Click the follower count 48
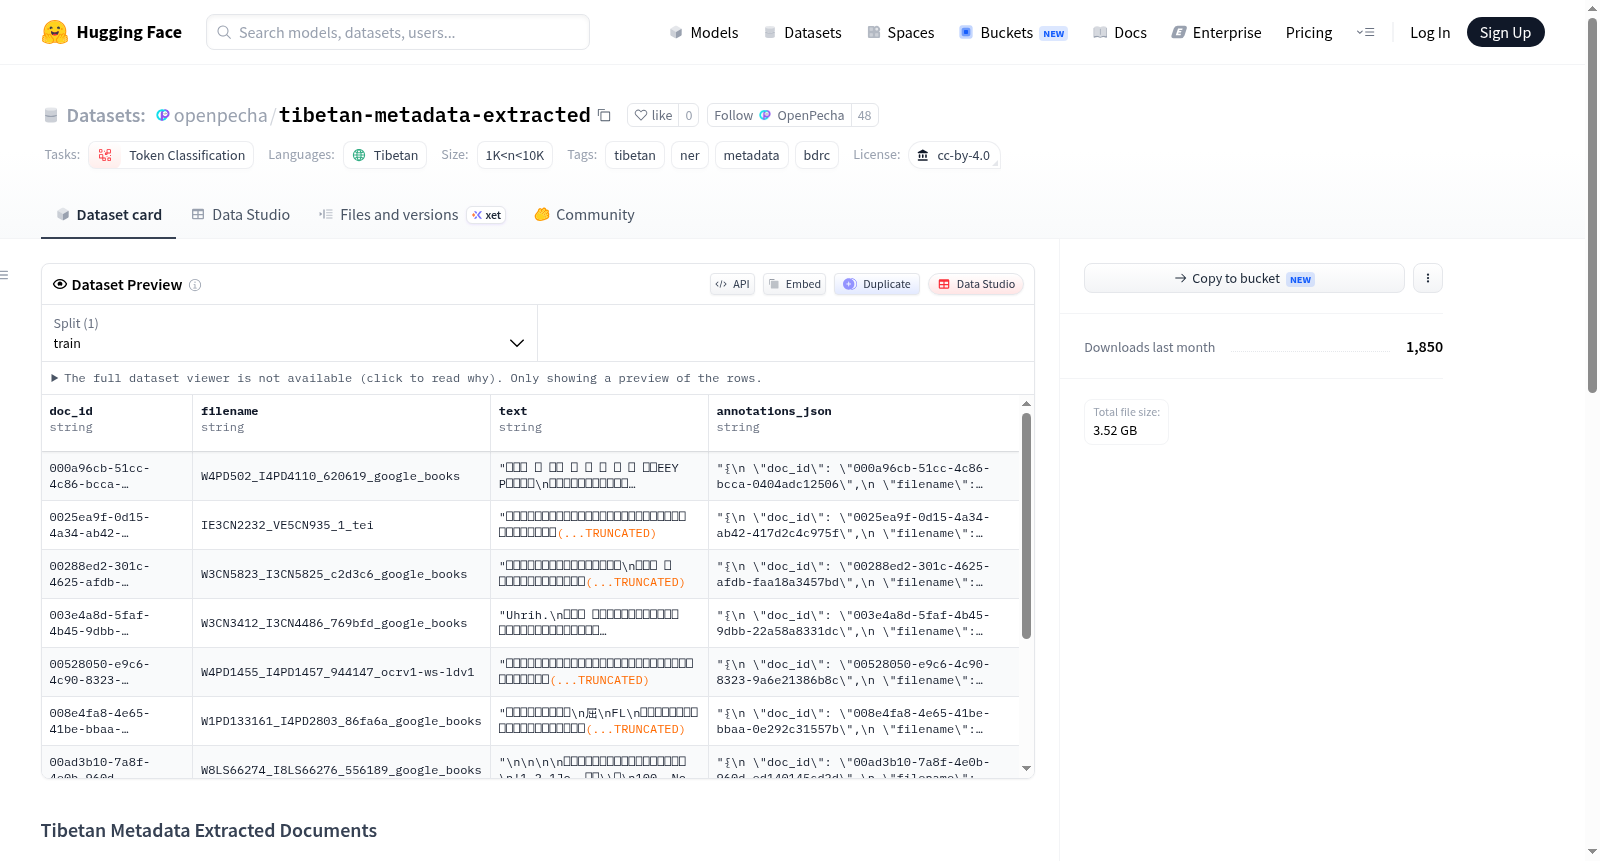Image resolution: width=1600 pixels, height=861 pixels. coord(865,115)
